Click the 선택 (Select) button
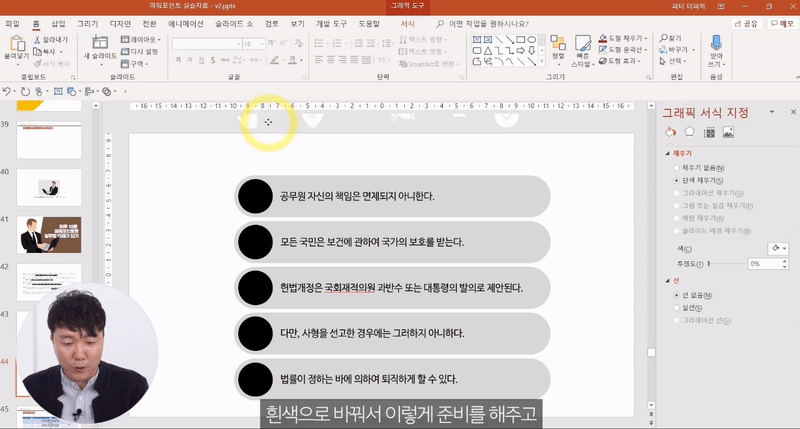 point(671,61)
